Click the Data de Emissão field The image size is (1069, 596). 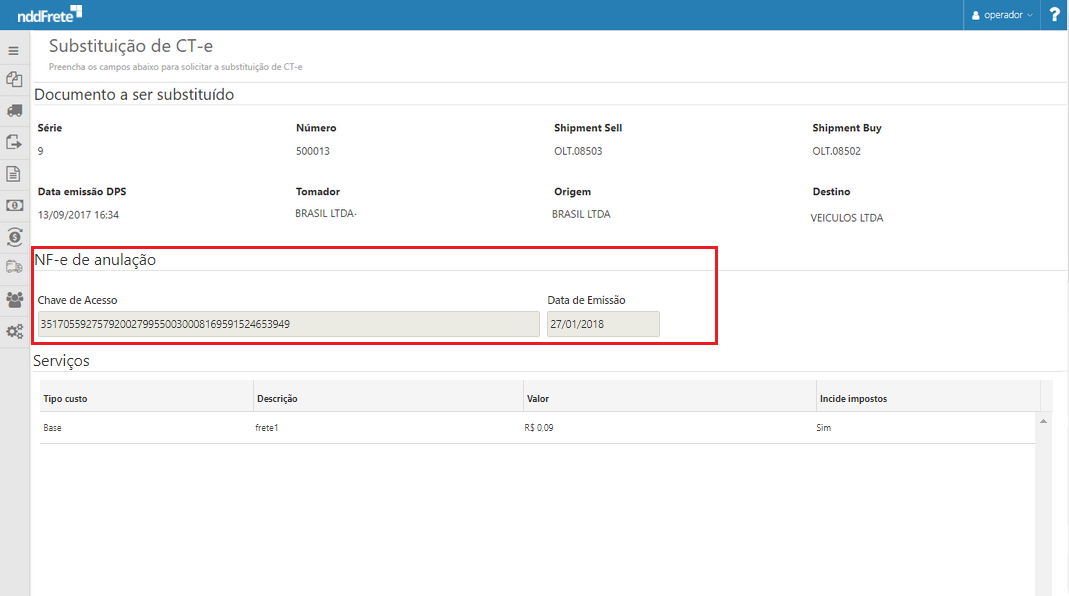pyautogui.click(x=603, y=324)
